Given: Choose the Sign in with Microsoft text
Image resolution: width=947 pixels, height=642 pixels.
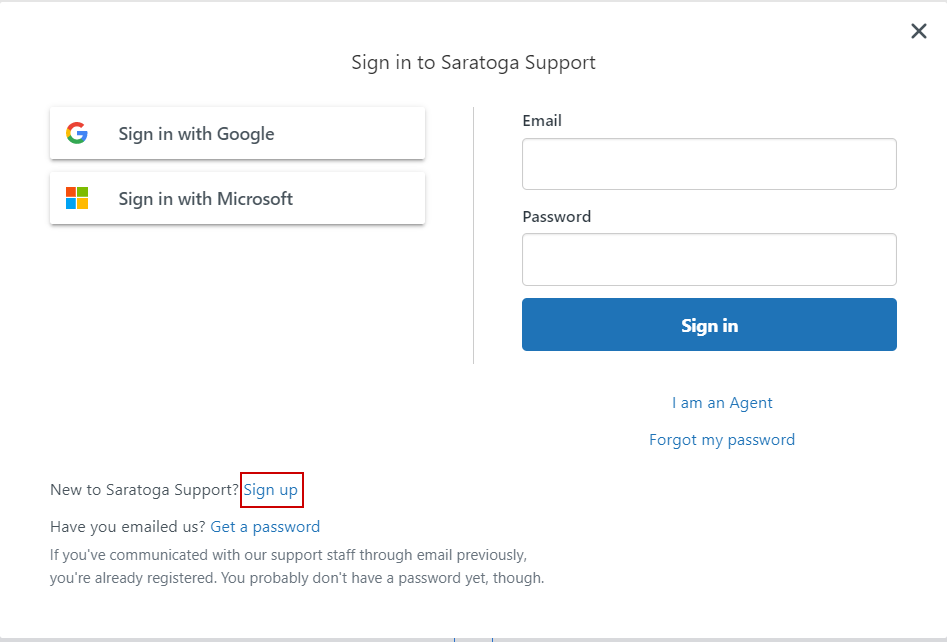Looking at the screenshot, I should tap(205, 199).
